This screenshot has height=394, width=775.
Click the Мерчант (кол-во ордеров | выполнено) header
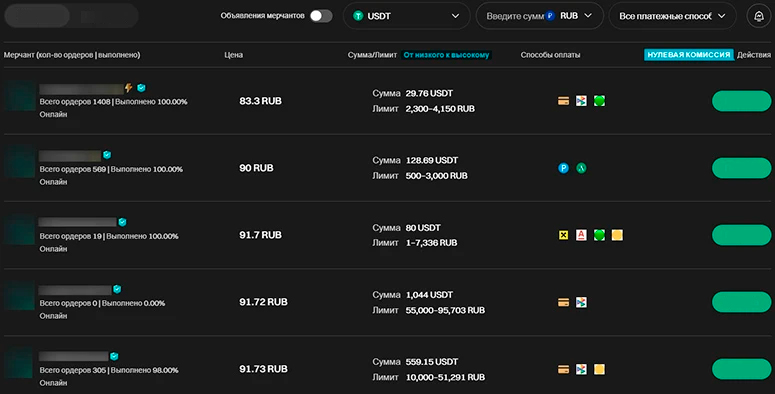(x=72, y=55)
